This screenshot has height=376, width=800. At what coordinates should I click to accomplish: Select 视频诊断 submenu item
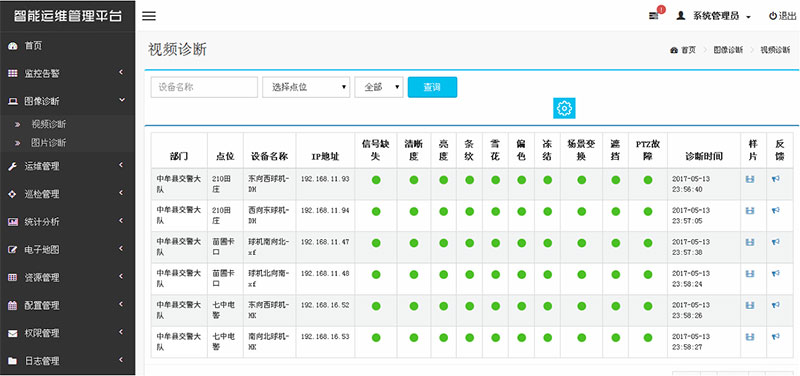[x=48, y=124]
